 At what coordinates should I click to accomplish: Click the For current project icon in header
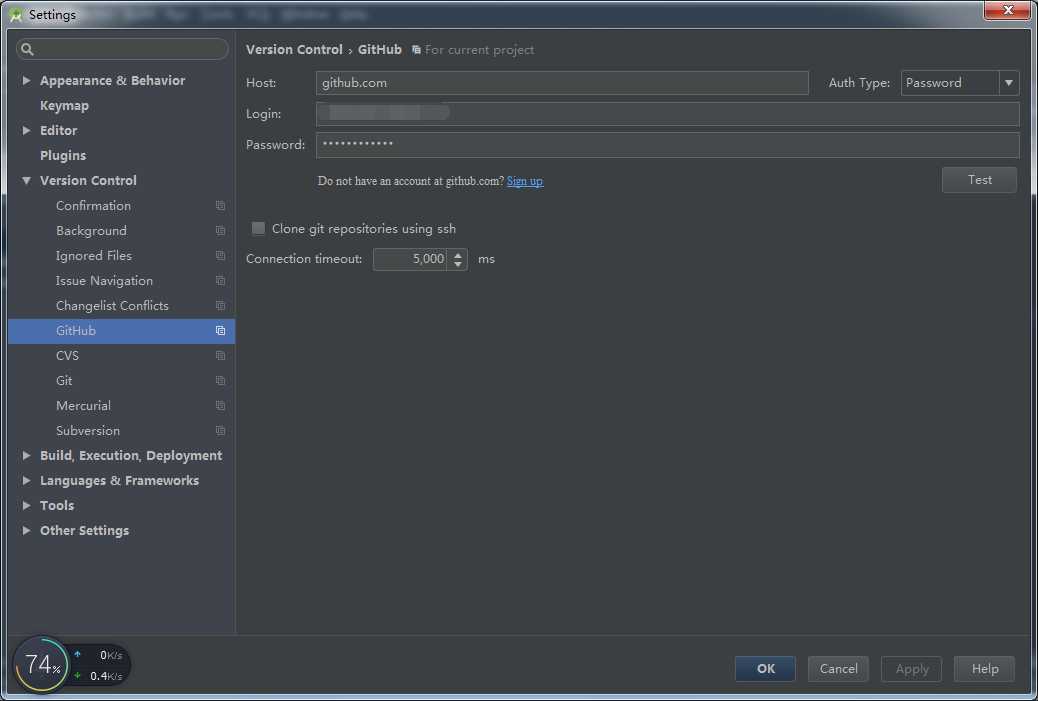(416, 50)
